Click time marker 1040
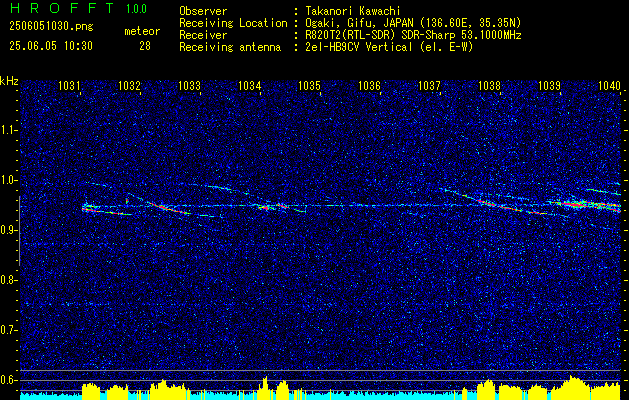 [x=609, y=85]
